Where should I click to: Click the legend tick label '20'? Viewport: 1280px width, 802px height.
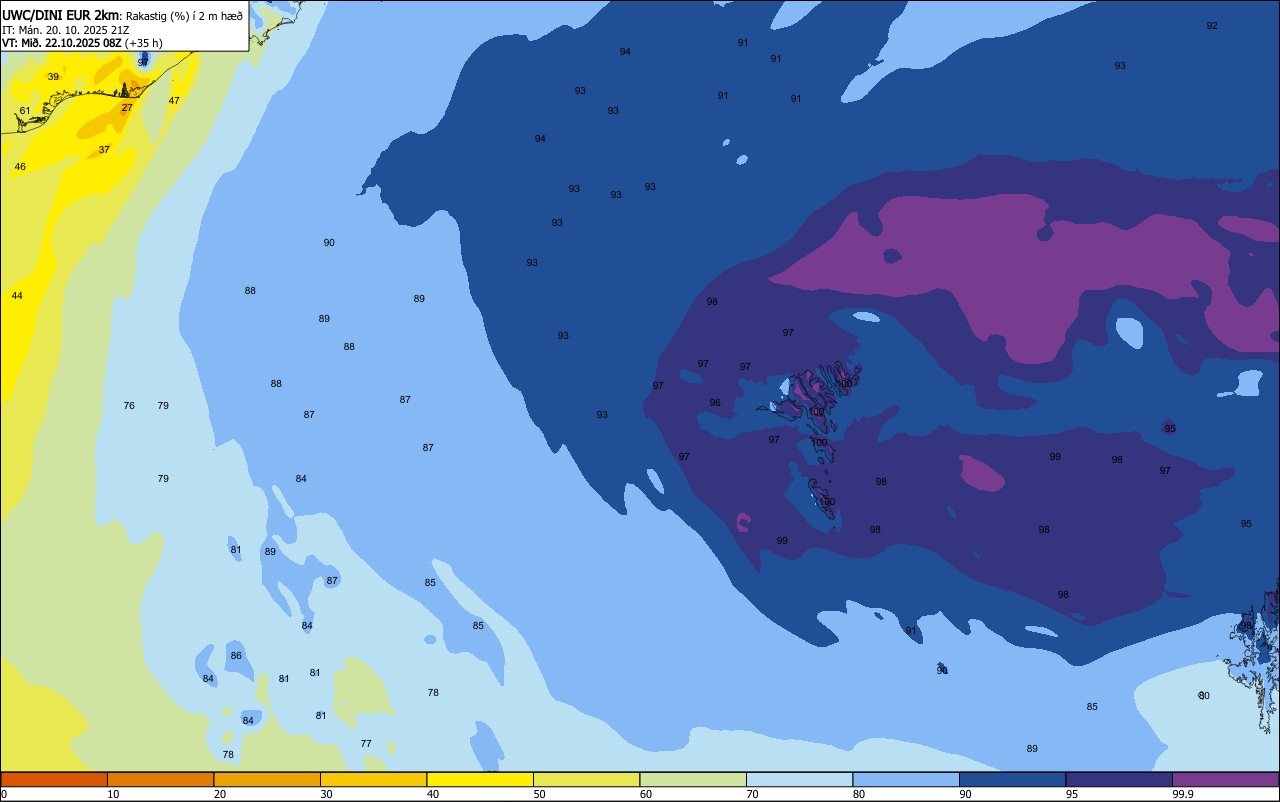(x=220, y=794)
